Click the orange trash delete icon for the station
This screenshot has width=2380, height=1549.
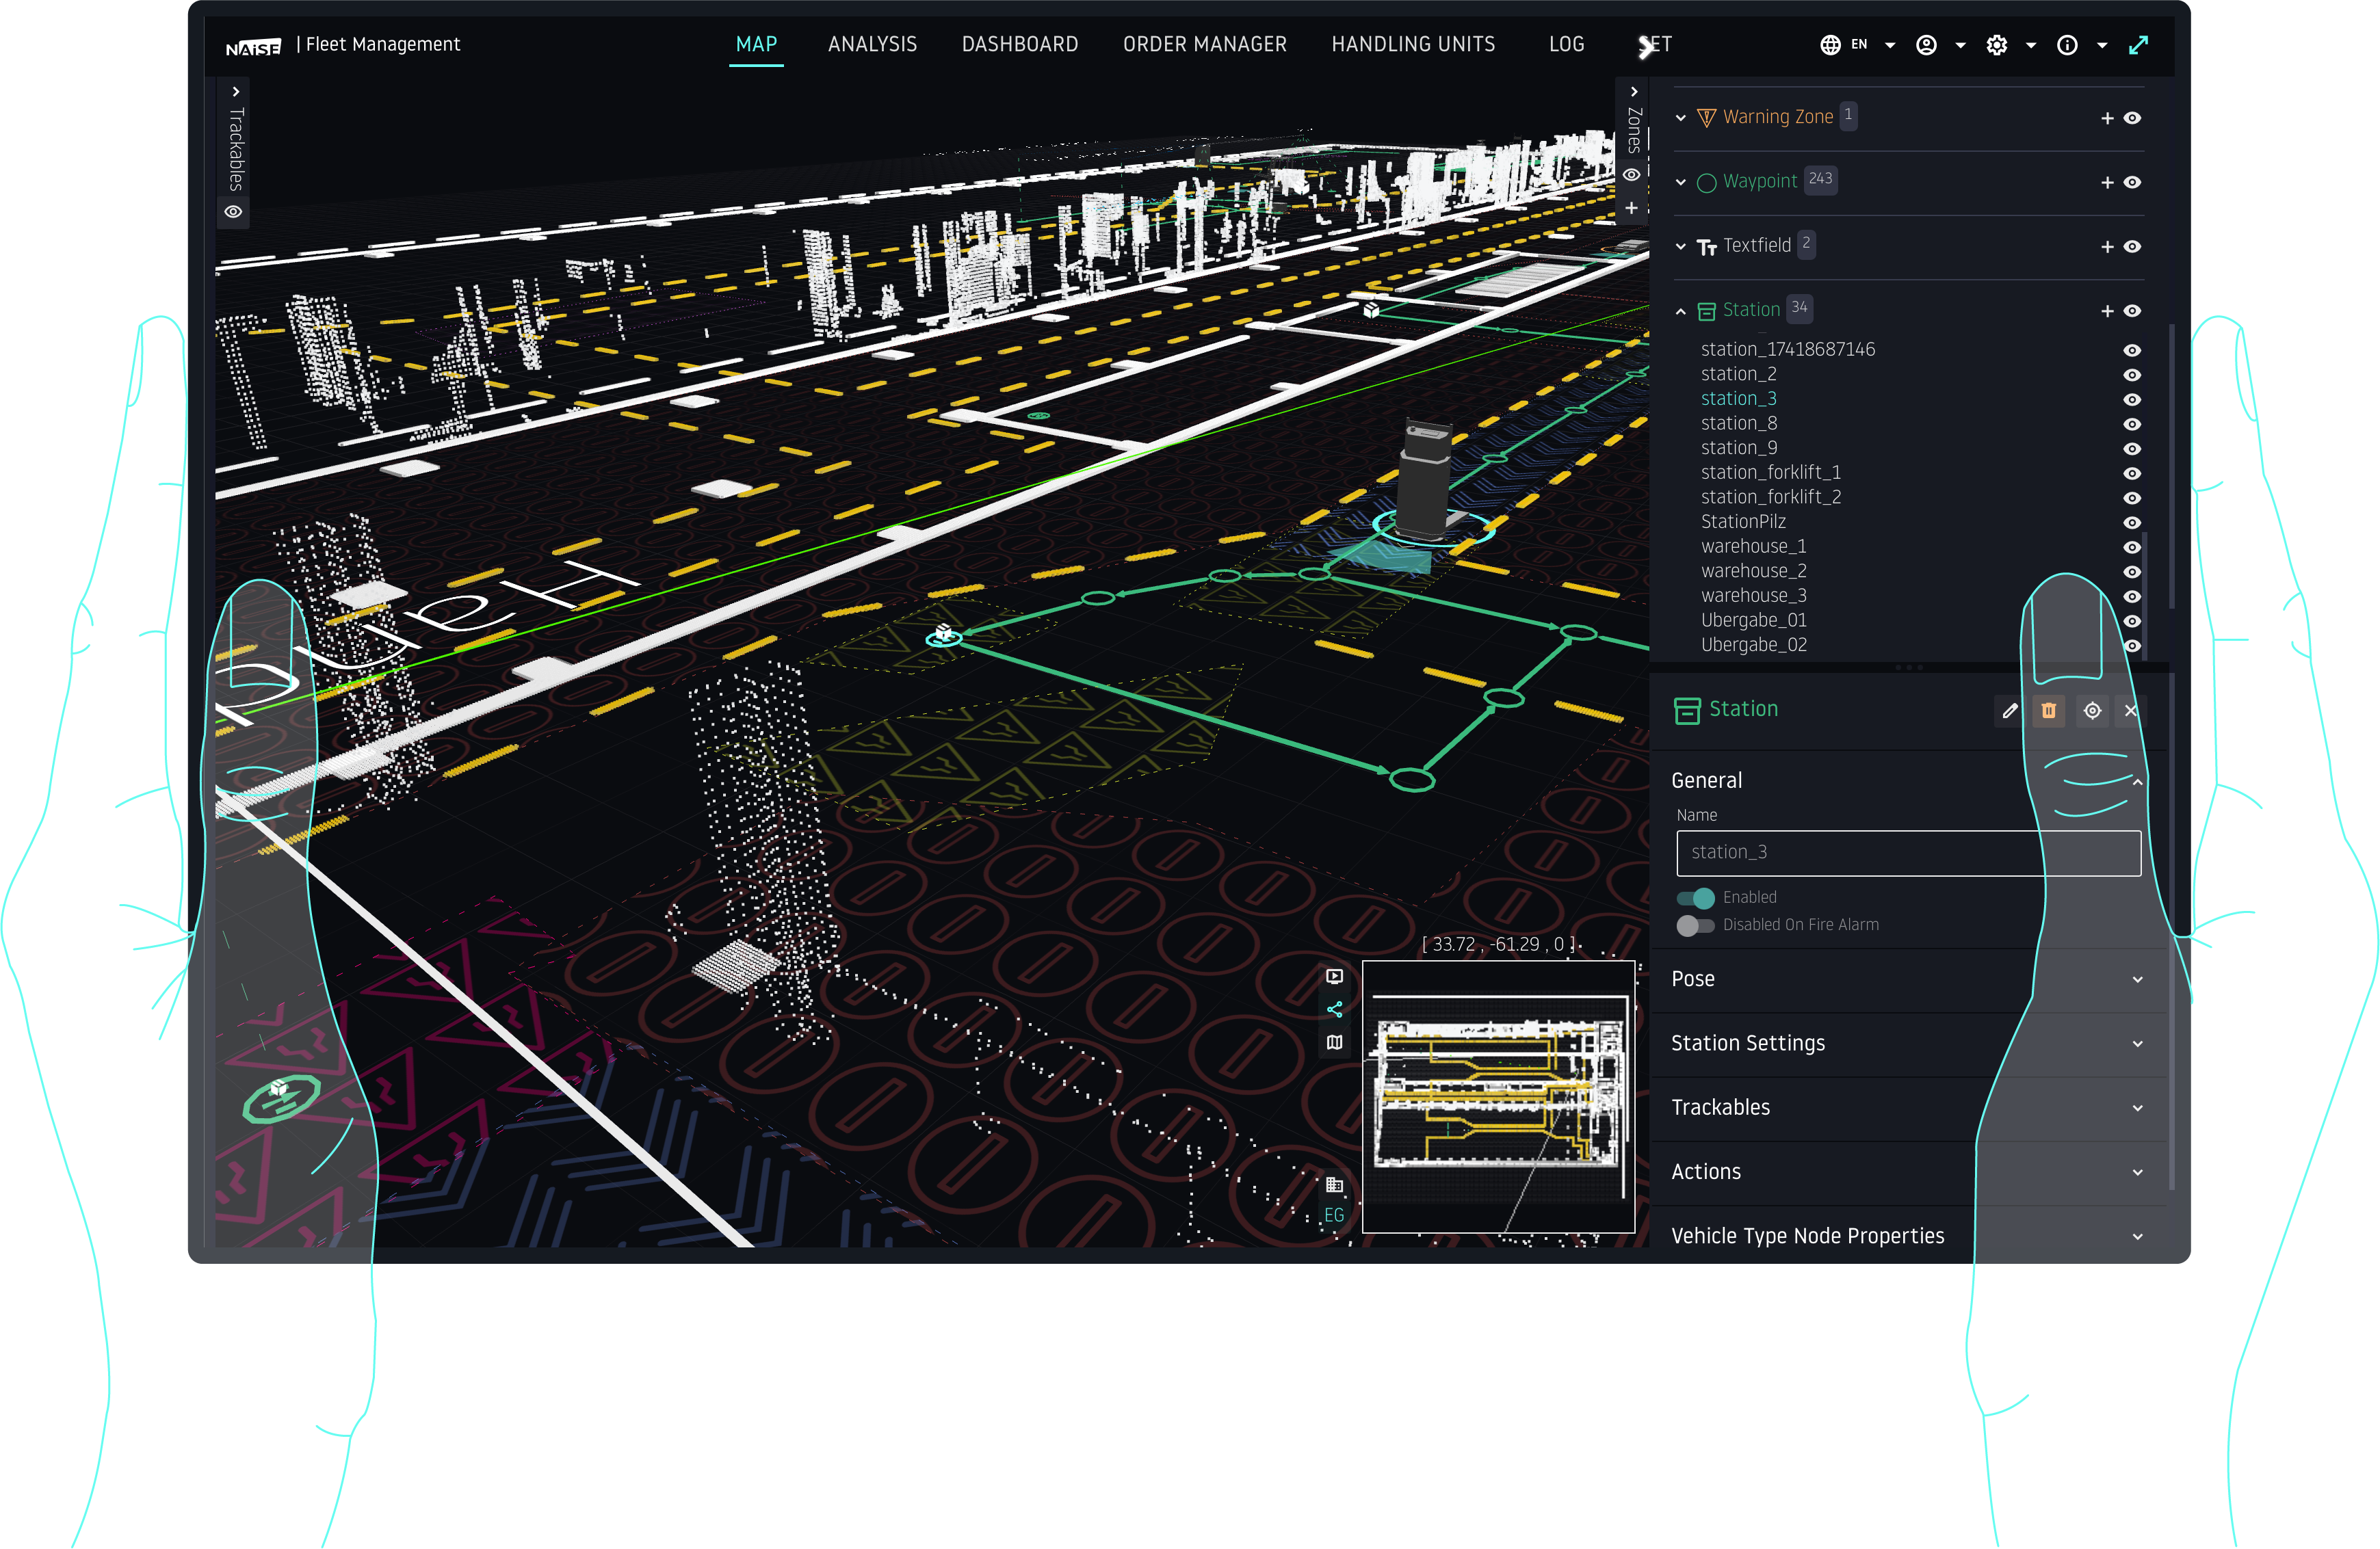2049,711
